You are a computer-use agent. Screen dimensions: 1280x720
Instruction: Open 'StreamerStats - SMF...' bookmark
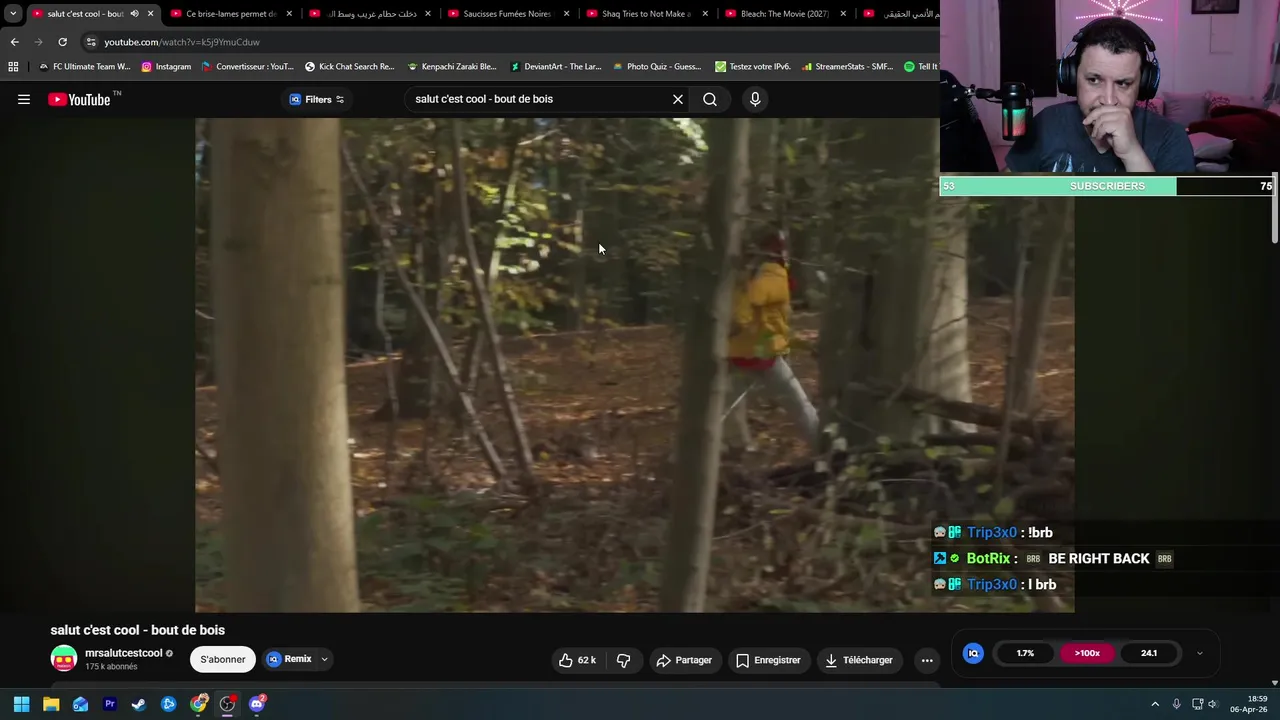point(847,67)
